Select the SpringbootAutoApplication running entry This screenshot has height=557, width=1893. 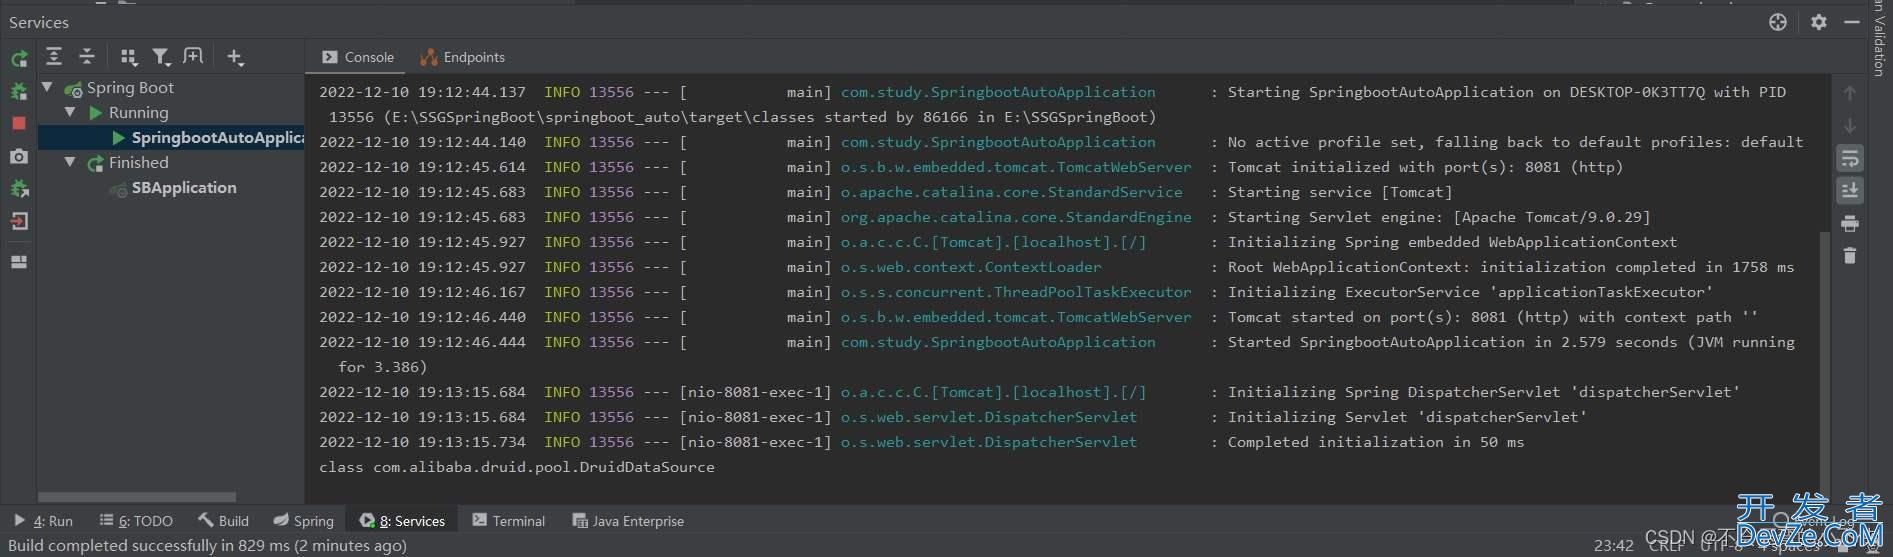click(171, 138)
